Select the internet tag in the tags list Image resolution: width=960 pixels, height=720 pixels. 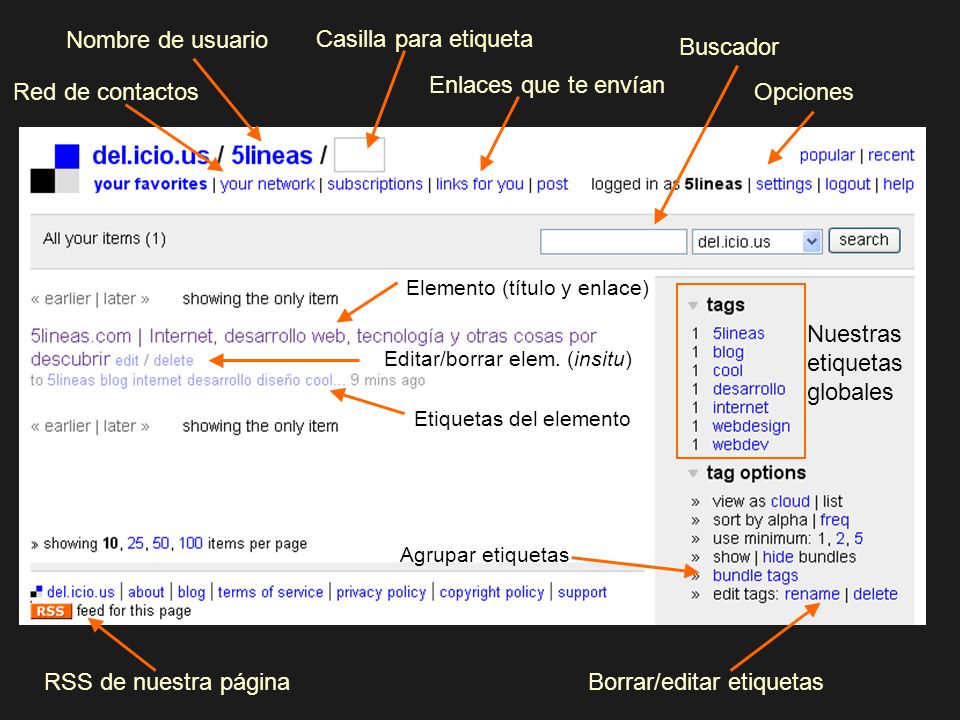point(740,407)
